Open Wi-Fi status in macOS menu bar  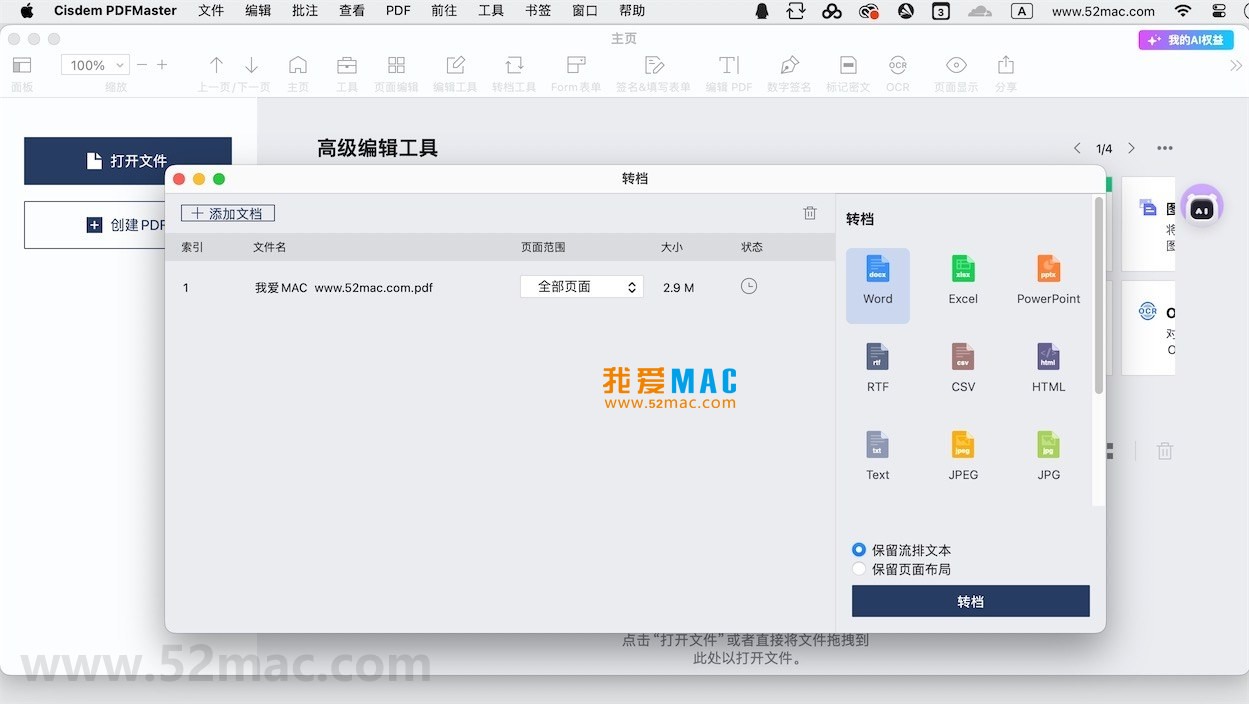[1183, 11]
